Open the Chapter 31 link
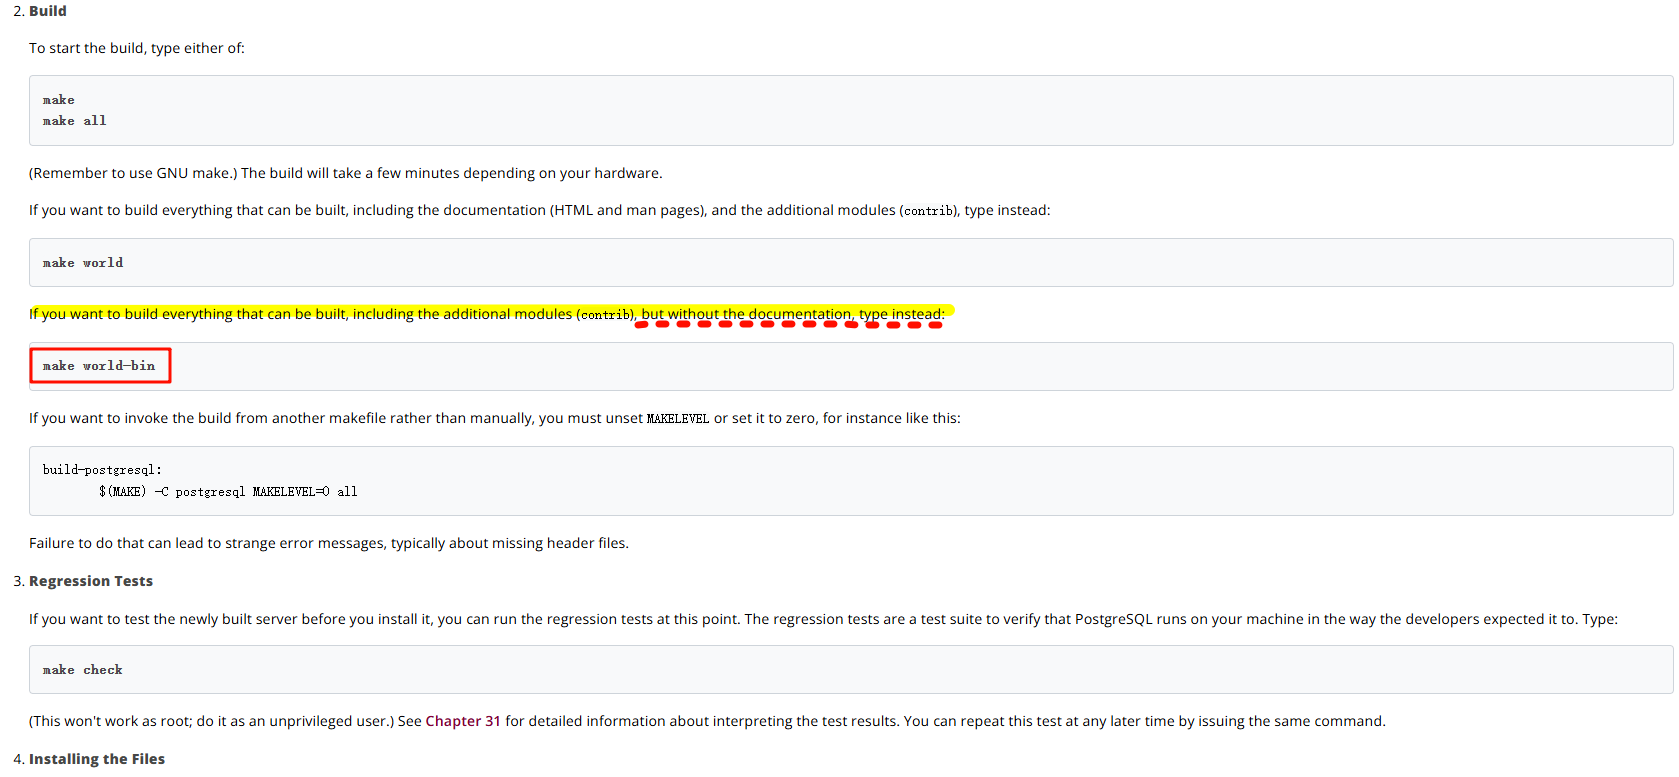 click(x=462, y=721)
